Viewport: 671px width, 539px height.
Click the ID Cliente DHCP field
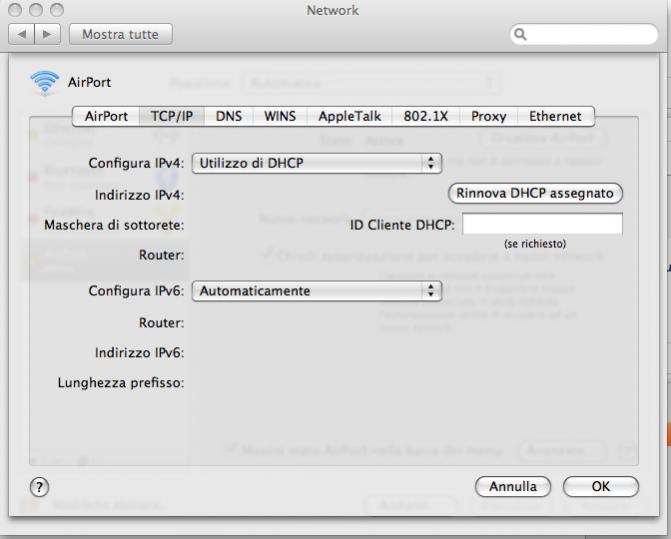tap(543, 224)
